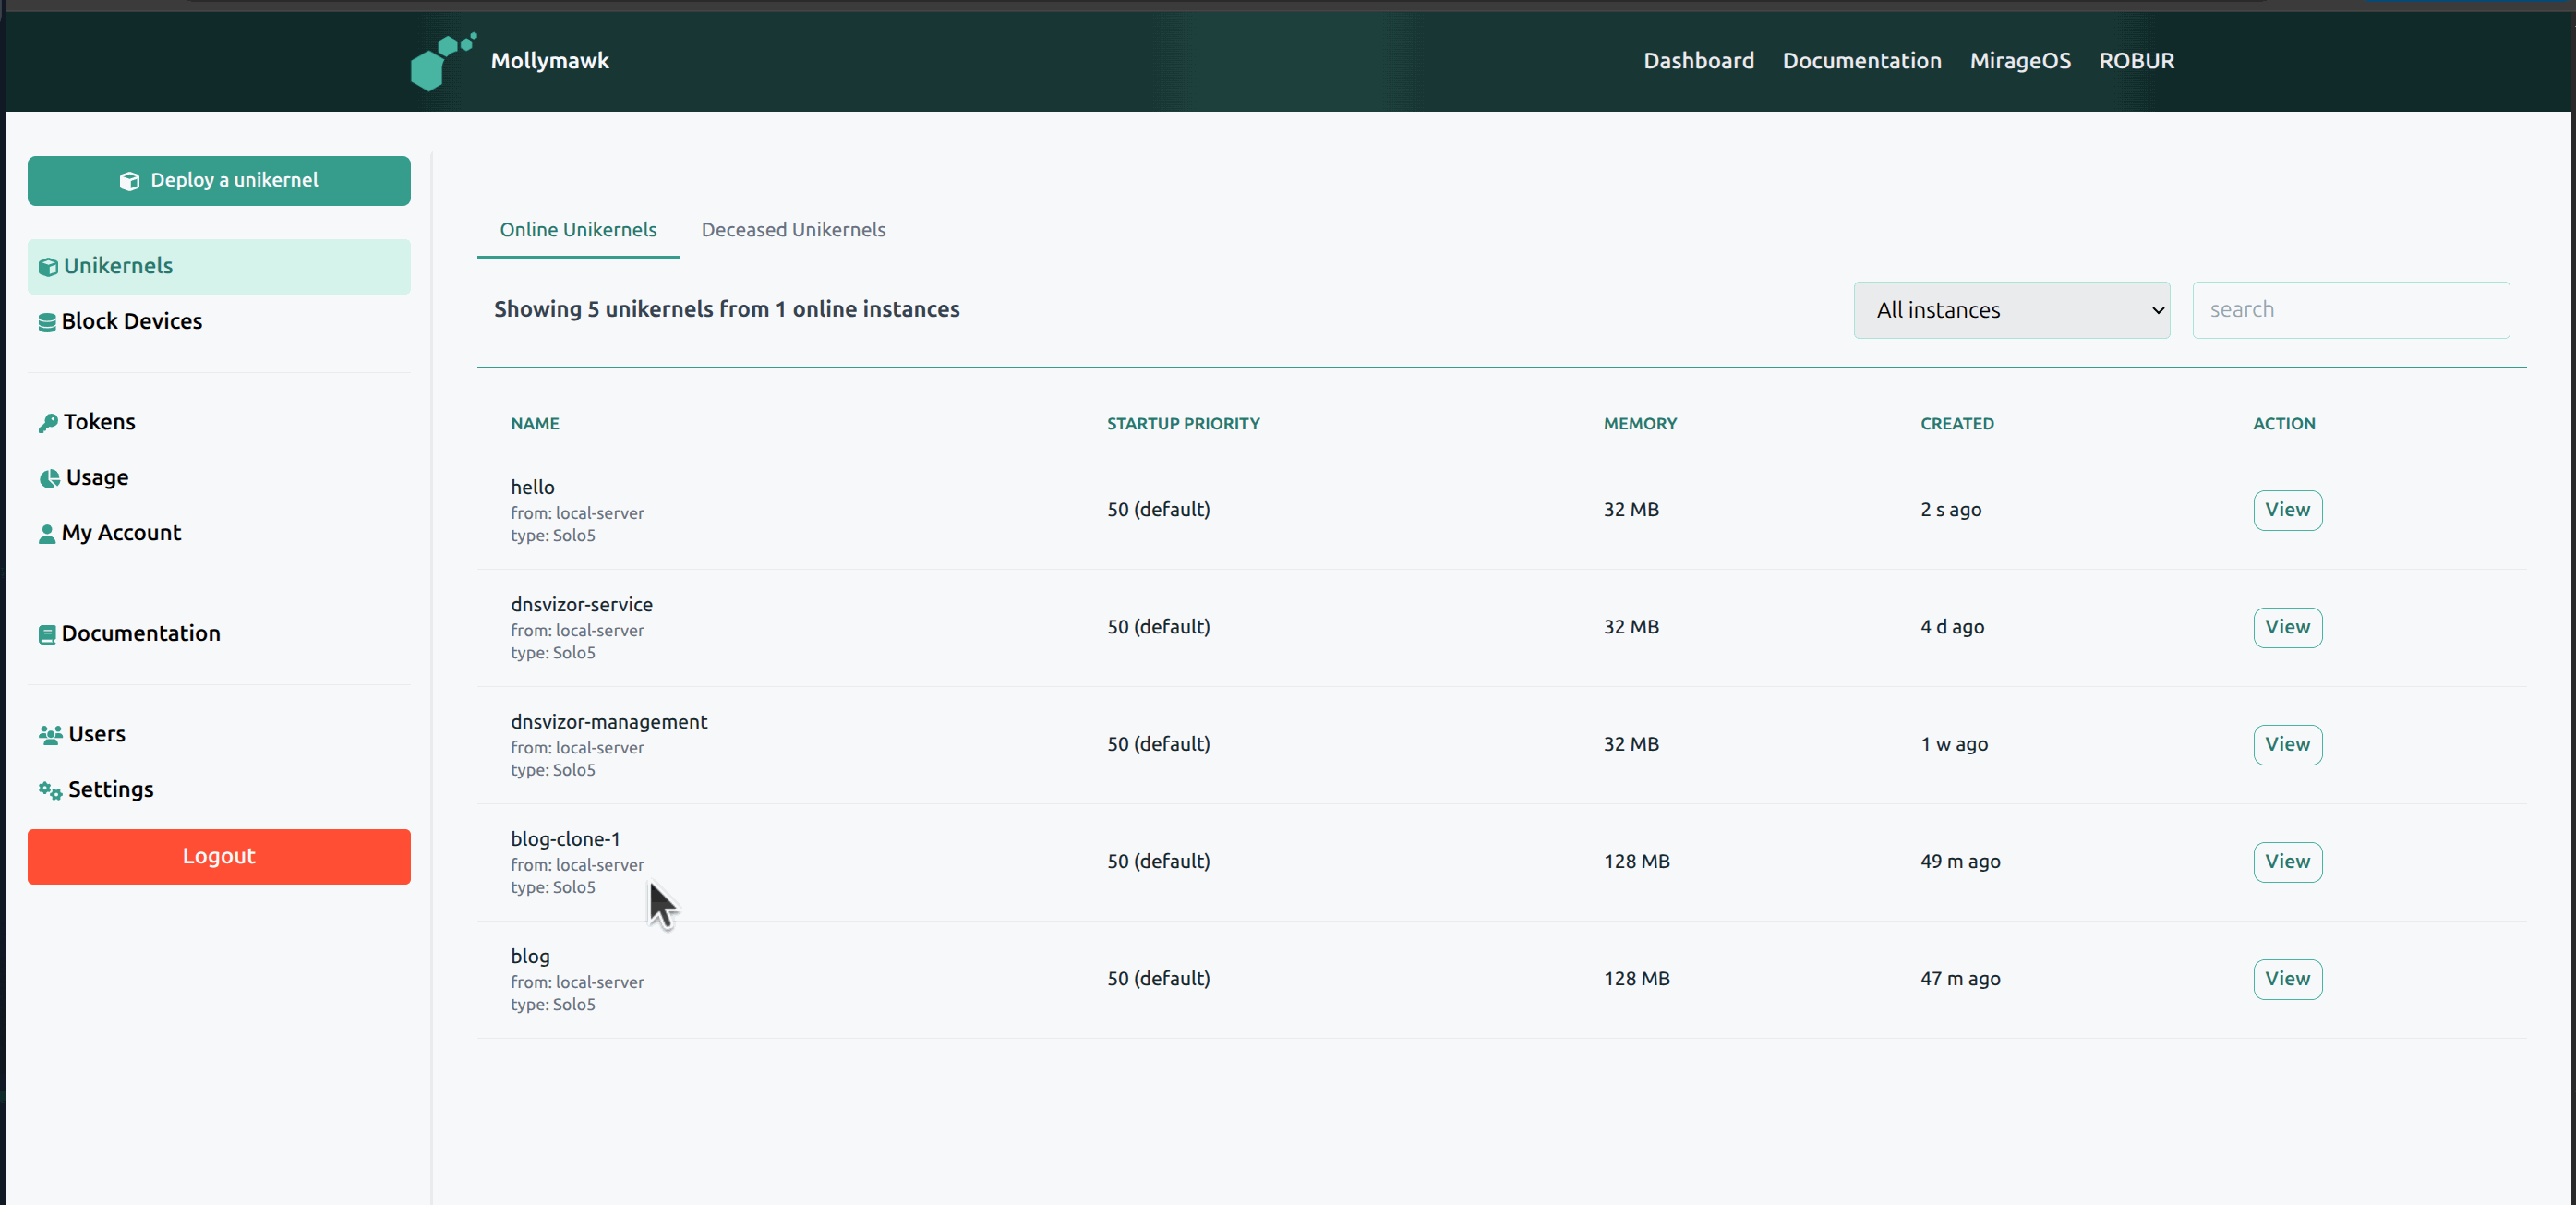Switch to Deceased Unikernels tab
This screenshot has width=2576, height=1205.
coord(793,230)
